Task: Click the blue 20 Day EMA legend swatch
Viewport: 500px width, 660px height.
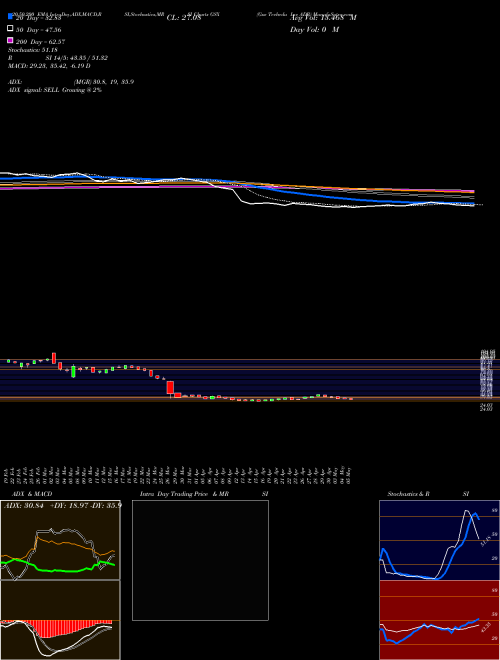Action: (10, 17)
